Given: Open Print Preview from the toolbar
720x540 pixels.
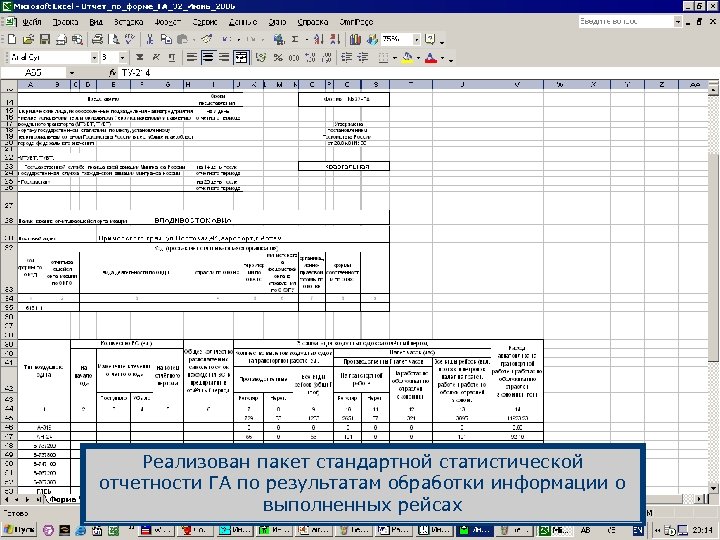Looking at the screenshot, I should click(x=116, y=39).
